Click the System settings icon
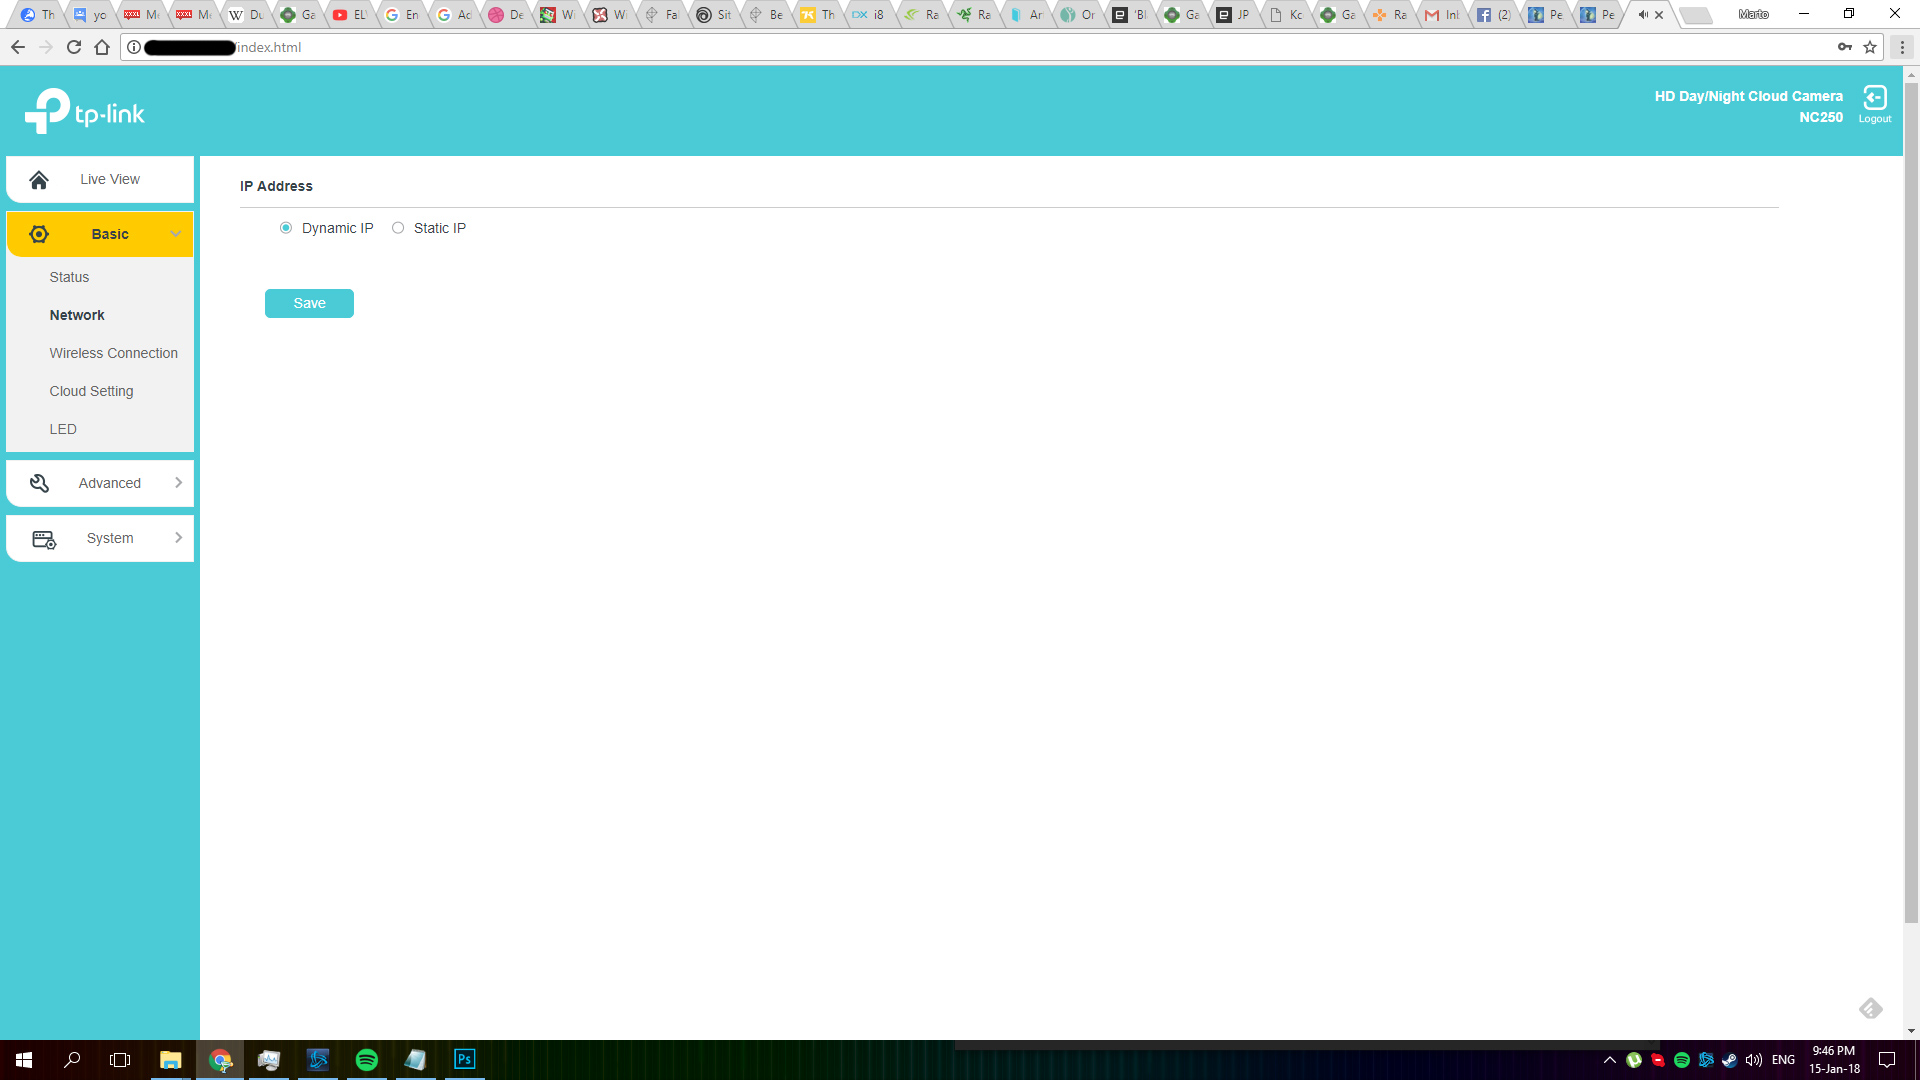 click(44, 539)
